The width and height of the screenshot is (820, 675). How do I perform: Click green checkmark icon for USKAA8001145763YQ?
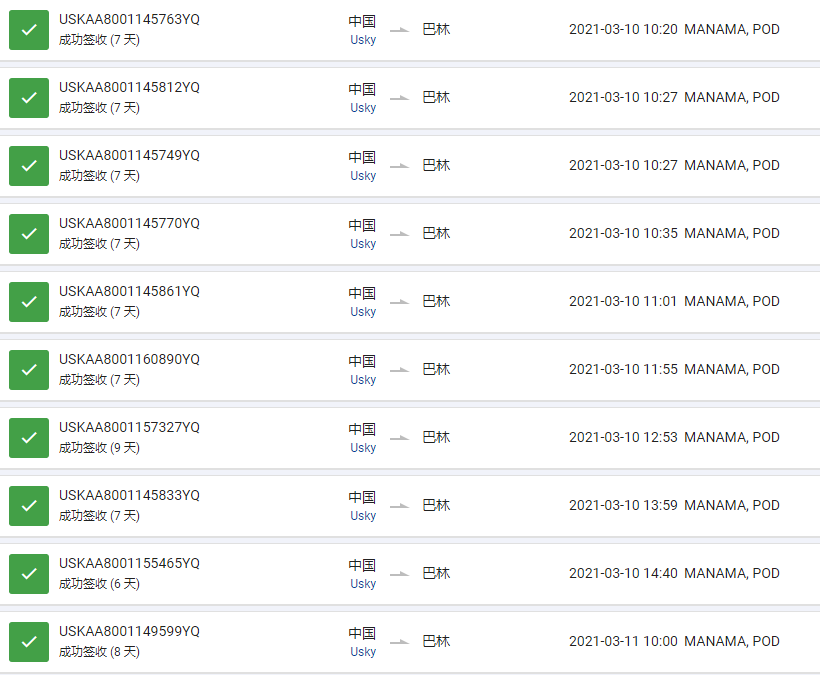click(29, 30)
